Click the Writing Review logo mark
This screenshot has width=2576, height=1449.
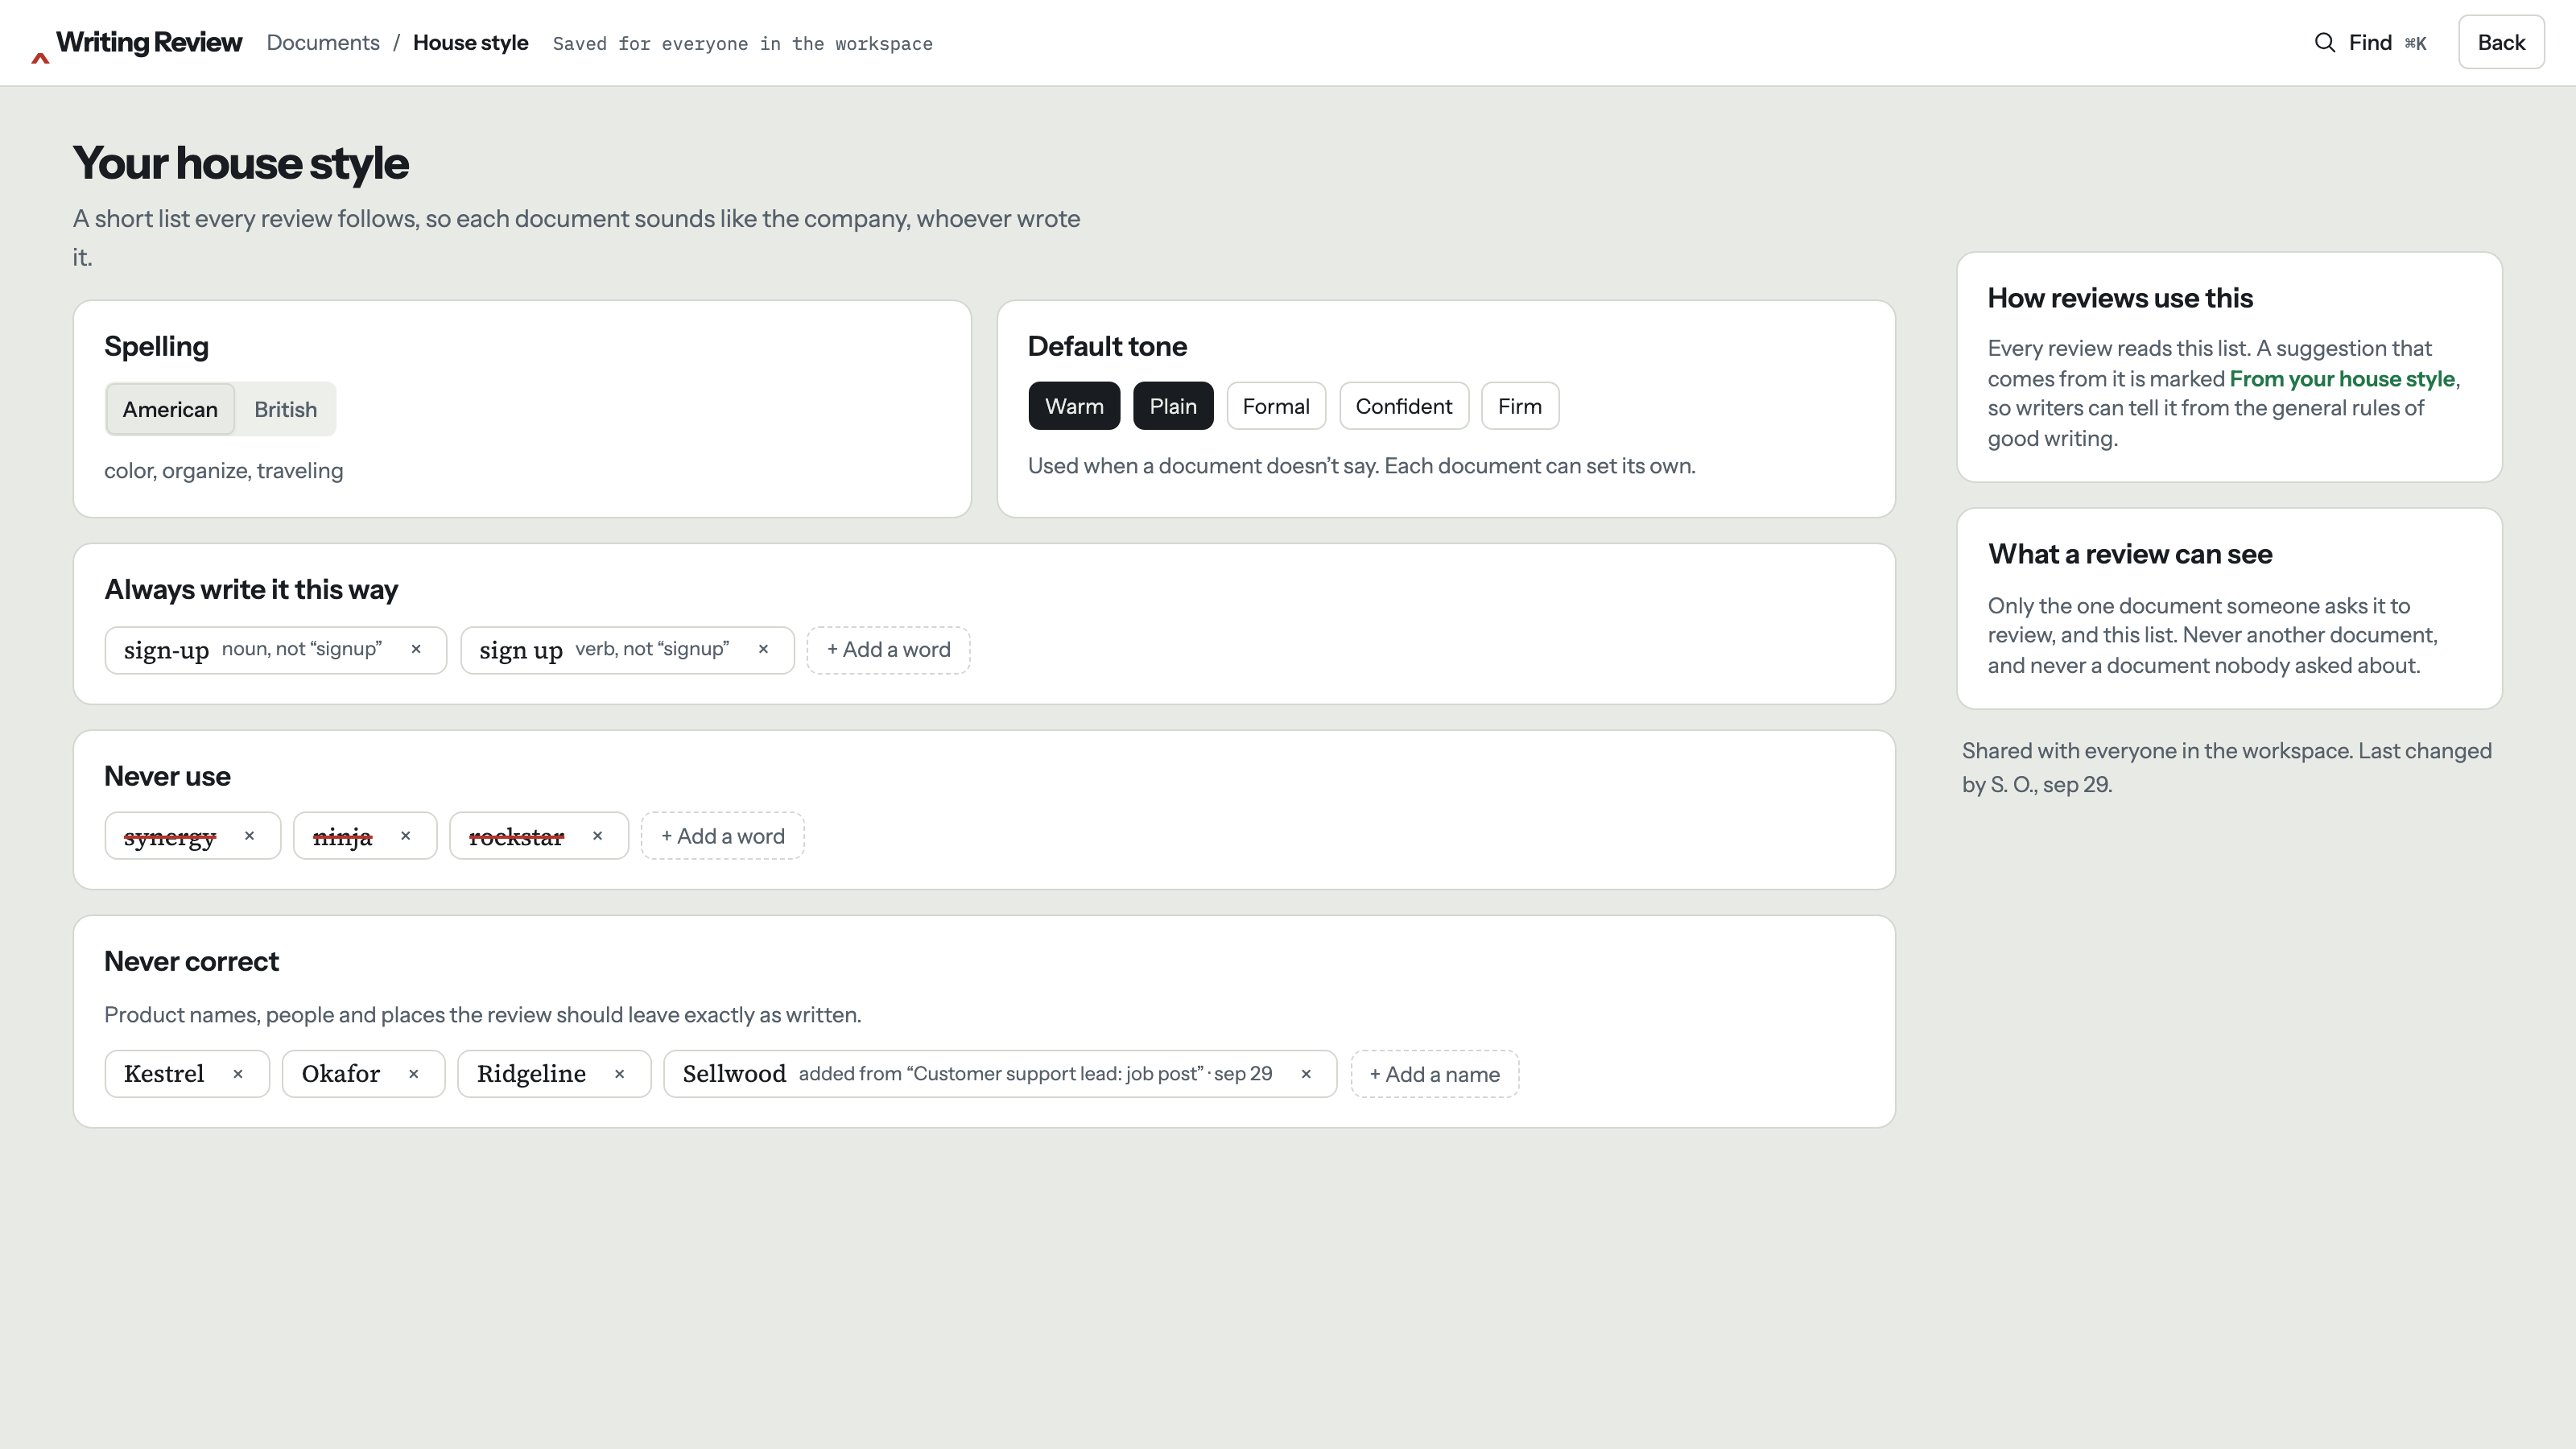40,58
